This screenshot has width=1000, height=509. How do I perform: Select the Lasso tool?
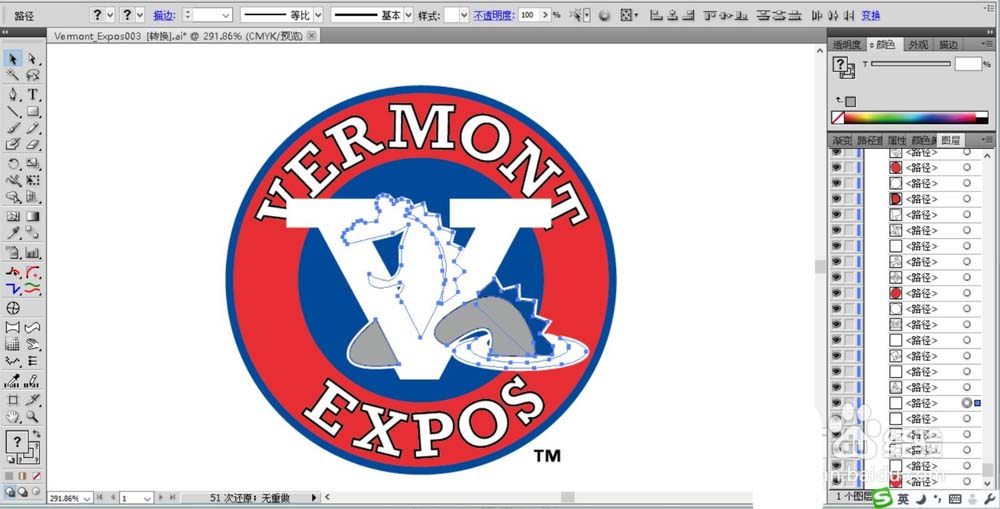pos(33,75)
